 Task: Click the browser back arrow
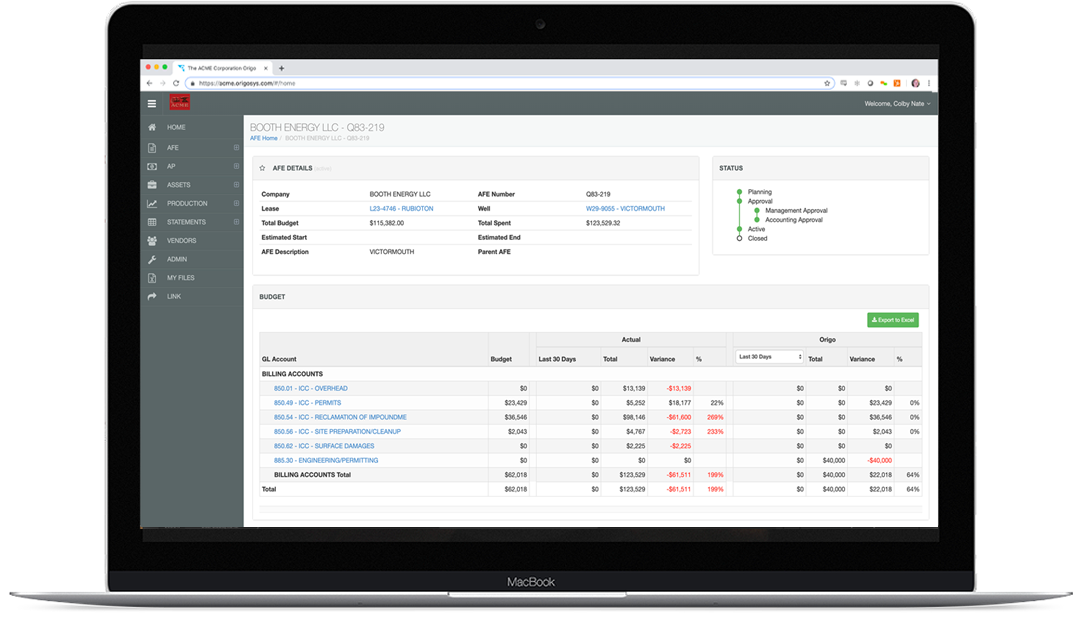pyautogui.click(x=149, y=83)
